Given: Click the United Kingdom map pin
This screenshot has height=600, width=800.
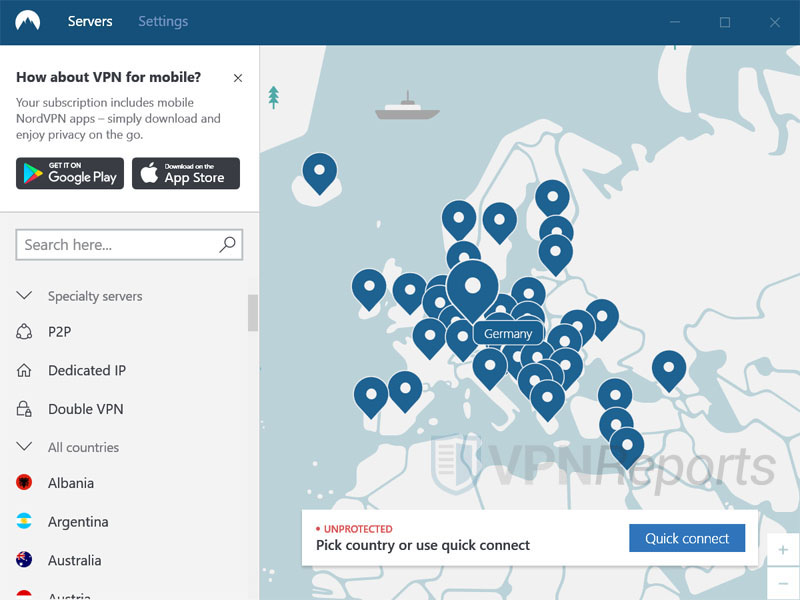Looking at the screenshot, I should pyautogui.click(x=409, y=293).
